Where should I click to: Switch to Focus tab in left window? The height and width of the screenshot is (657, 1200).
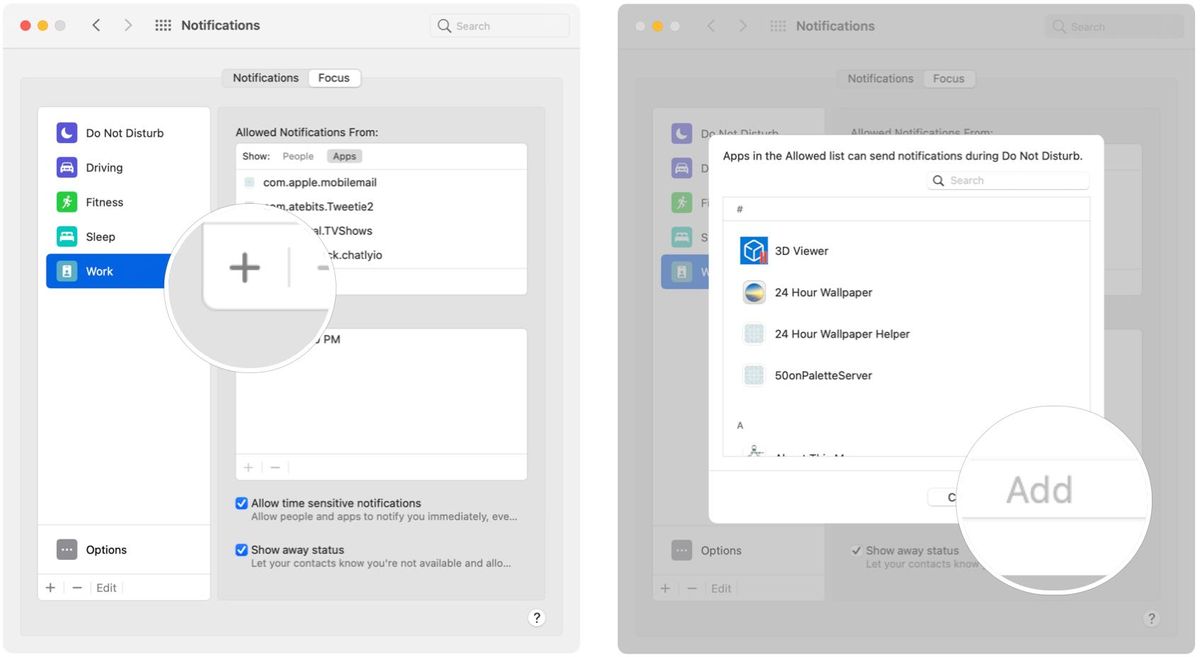coord(334,78)
